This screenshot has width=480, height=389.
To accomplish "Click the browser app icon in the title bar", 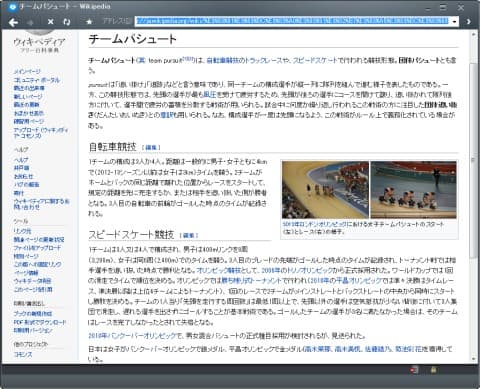I will point(12,7).
